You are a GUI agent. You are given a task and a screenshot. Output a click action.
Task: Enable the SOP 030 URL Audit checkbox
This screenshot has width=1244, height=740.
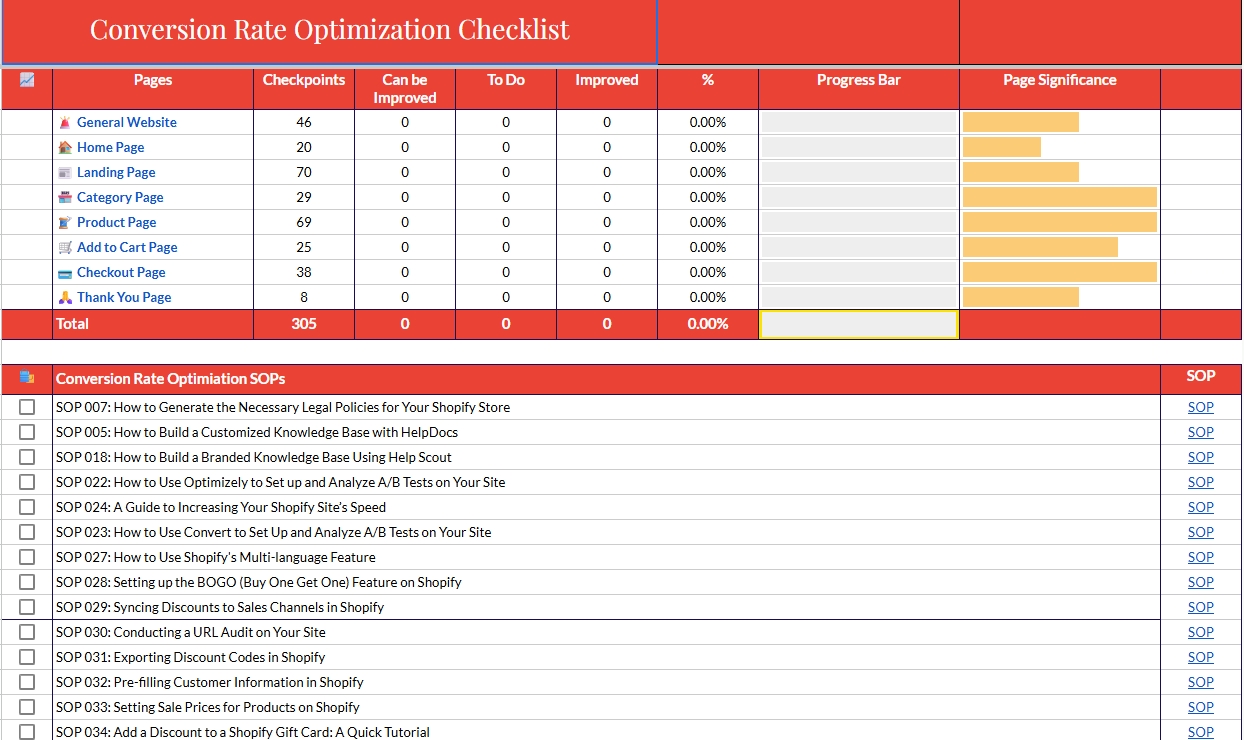pos(27,632)
